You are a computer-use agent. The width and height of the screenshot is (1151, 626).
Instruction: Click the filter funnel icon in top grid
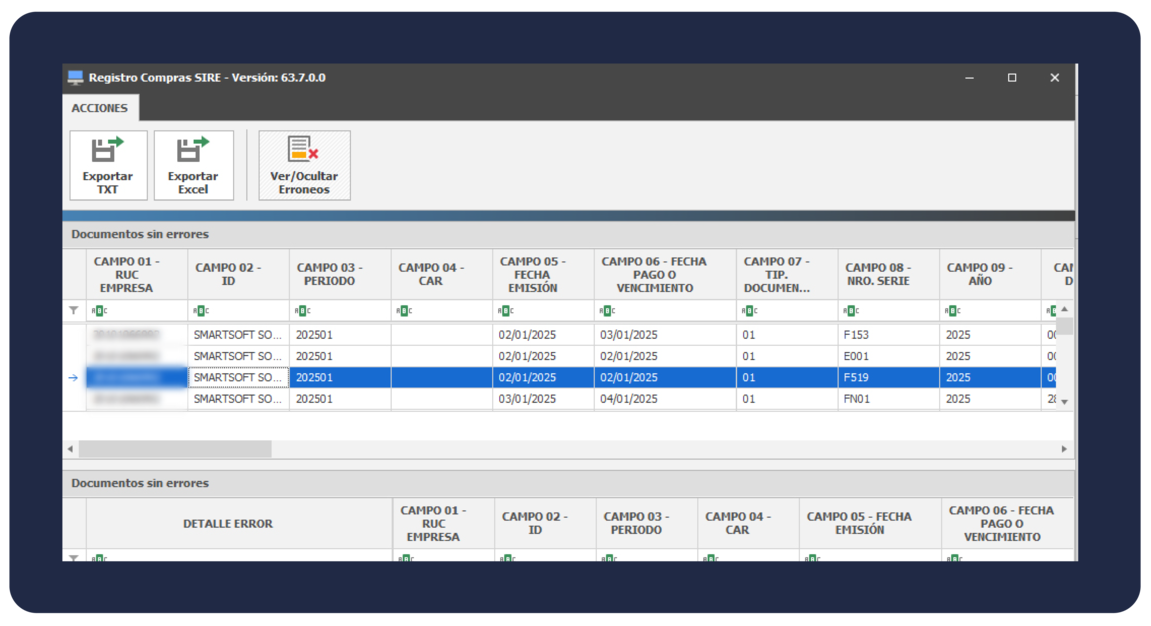point(73,311)
